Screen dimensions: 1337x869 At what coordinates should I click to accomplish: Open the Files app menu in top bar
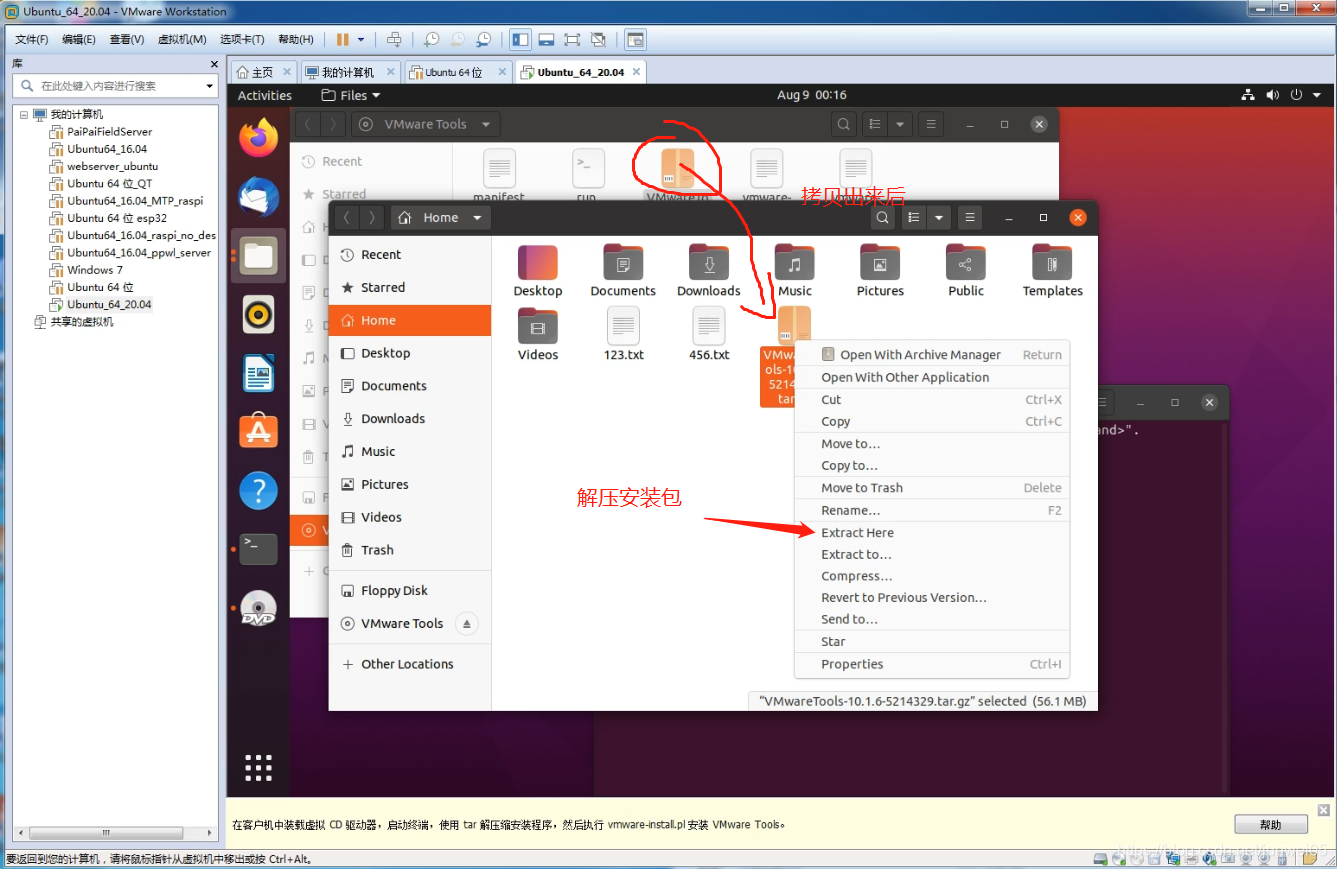tap(351, 96)
